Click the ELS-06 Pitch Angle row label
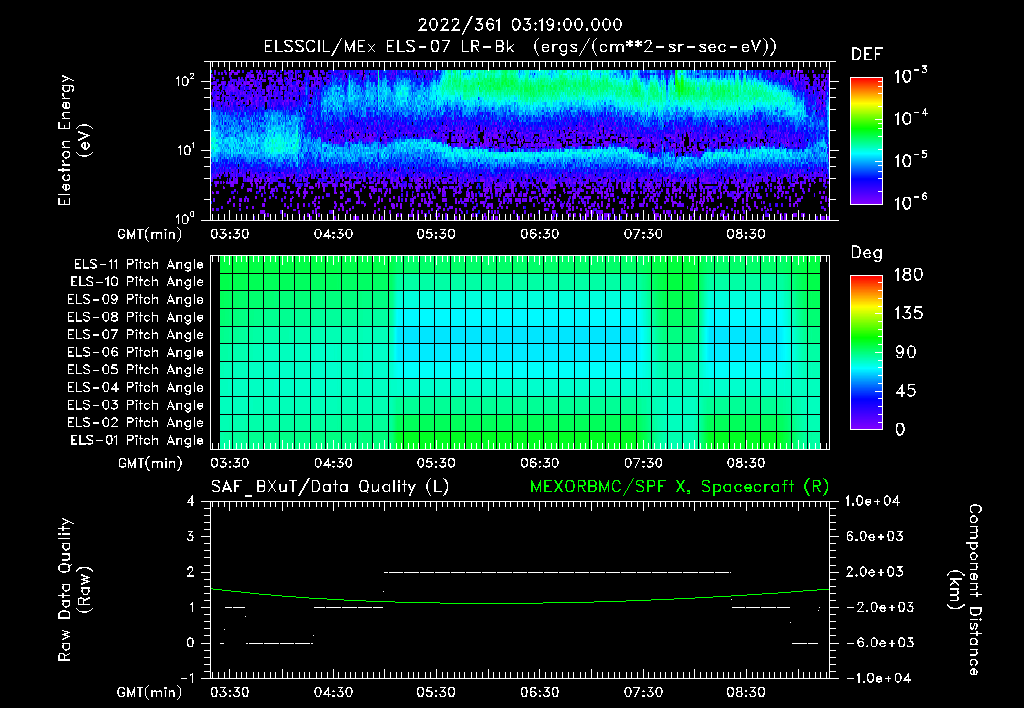 [135, 353]
